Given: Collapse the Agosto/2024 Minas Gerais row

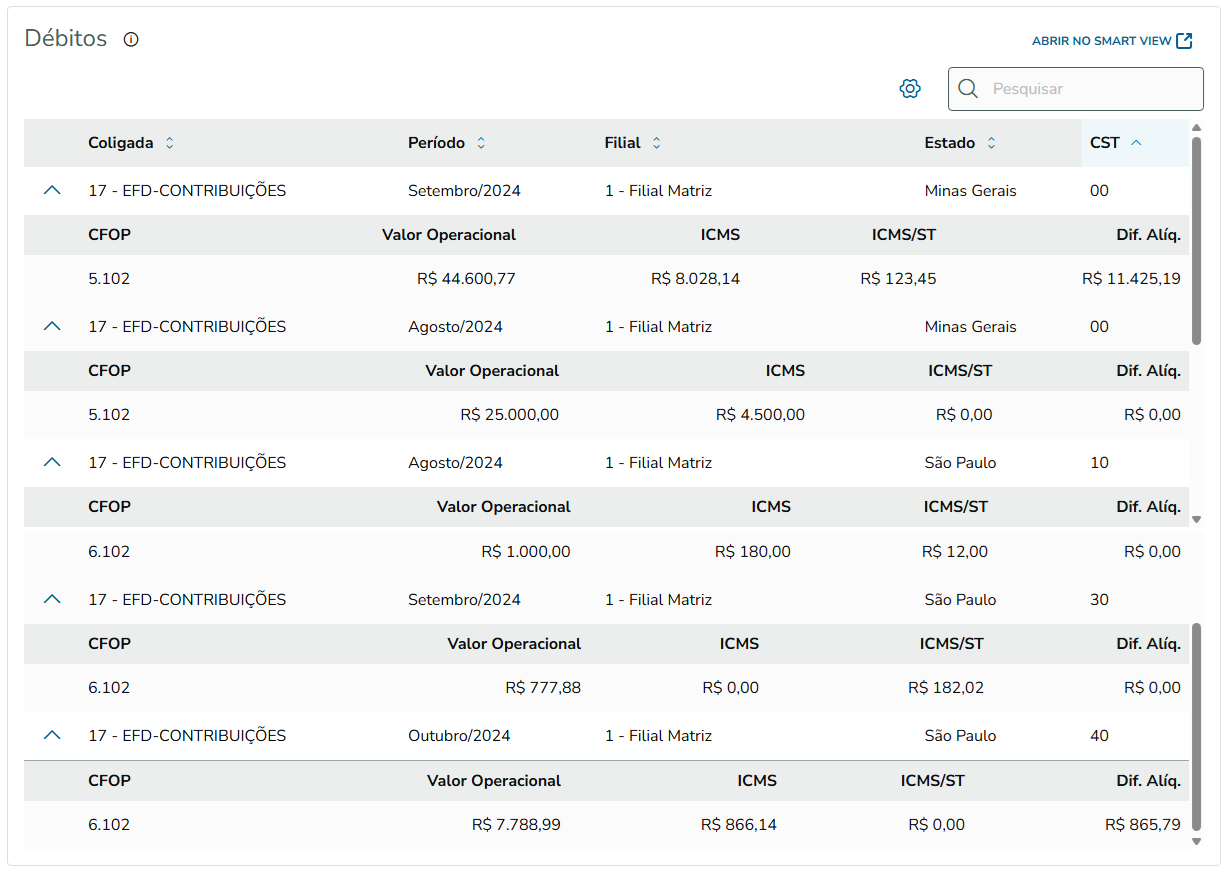Looking at the screenshot, I should (53, 326).
